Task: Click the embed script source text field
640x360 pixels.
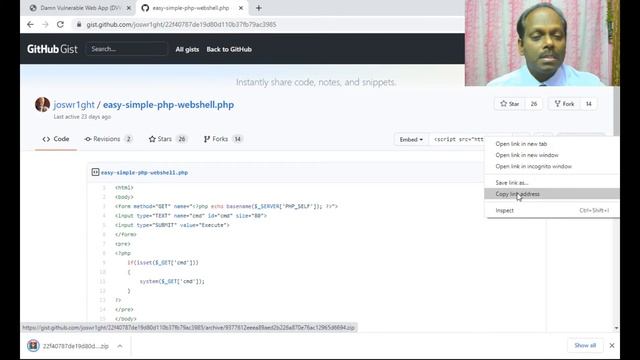Action: [x=457, y=140]
